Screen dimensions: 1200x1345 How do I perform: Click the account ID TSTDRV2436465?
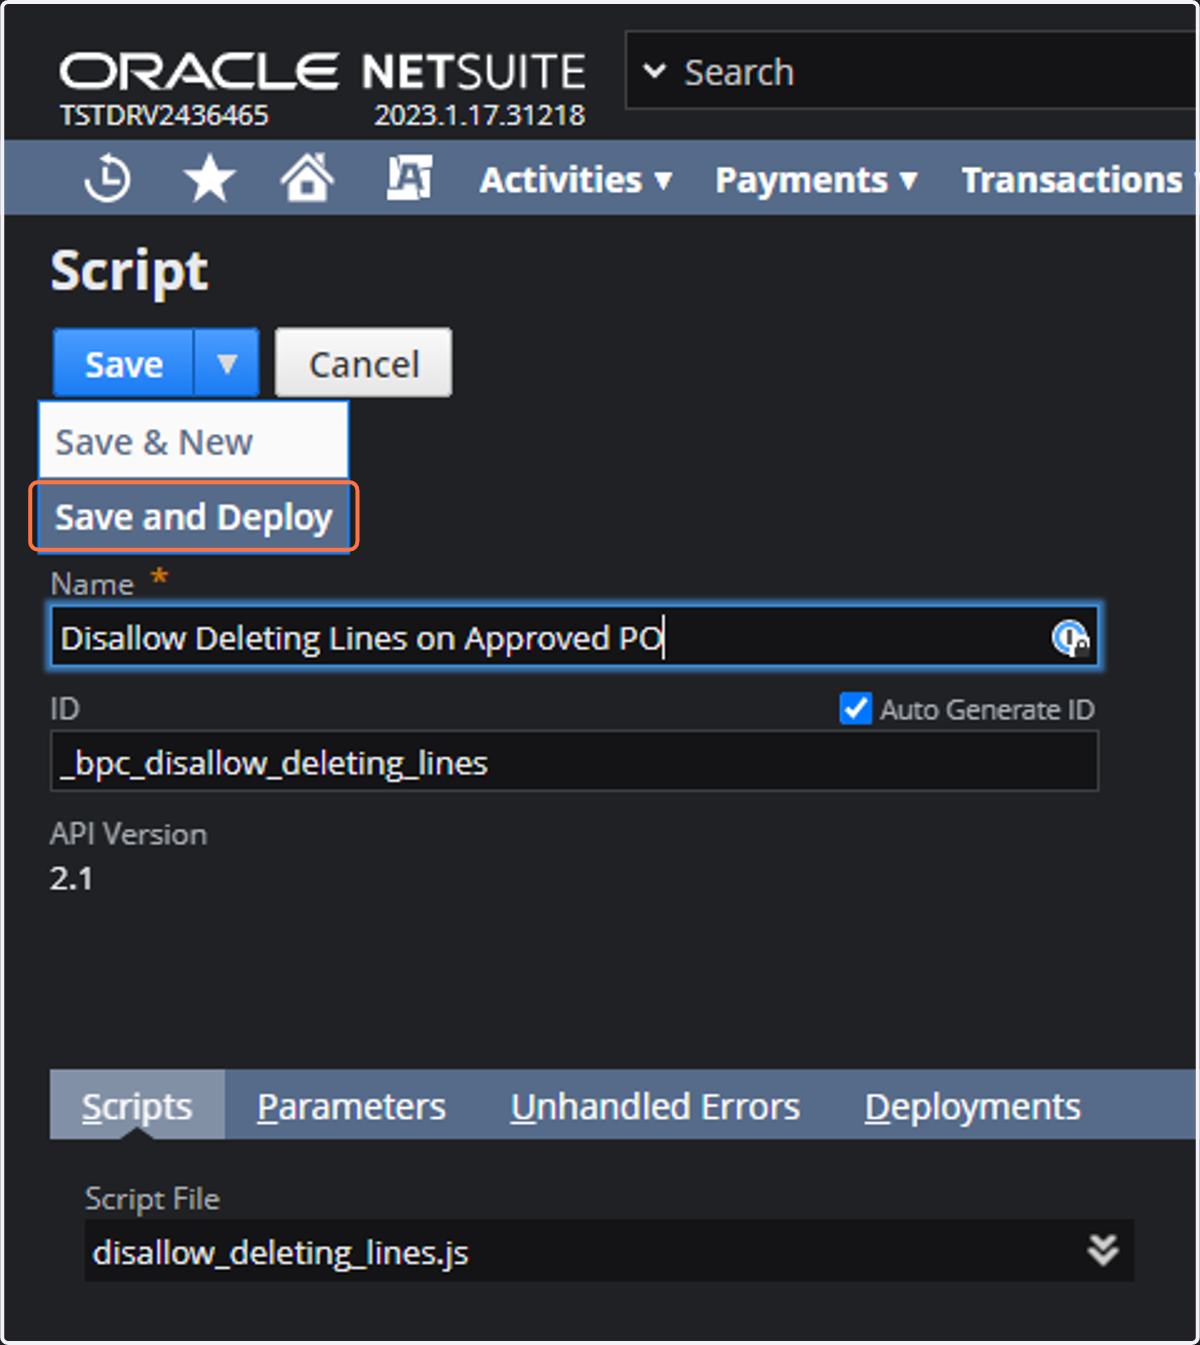click(164, 115)
